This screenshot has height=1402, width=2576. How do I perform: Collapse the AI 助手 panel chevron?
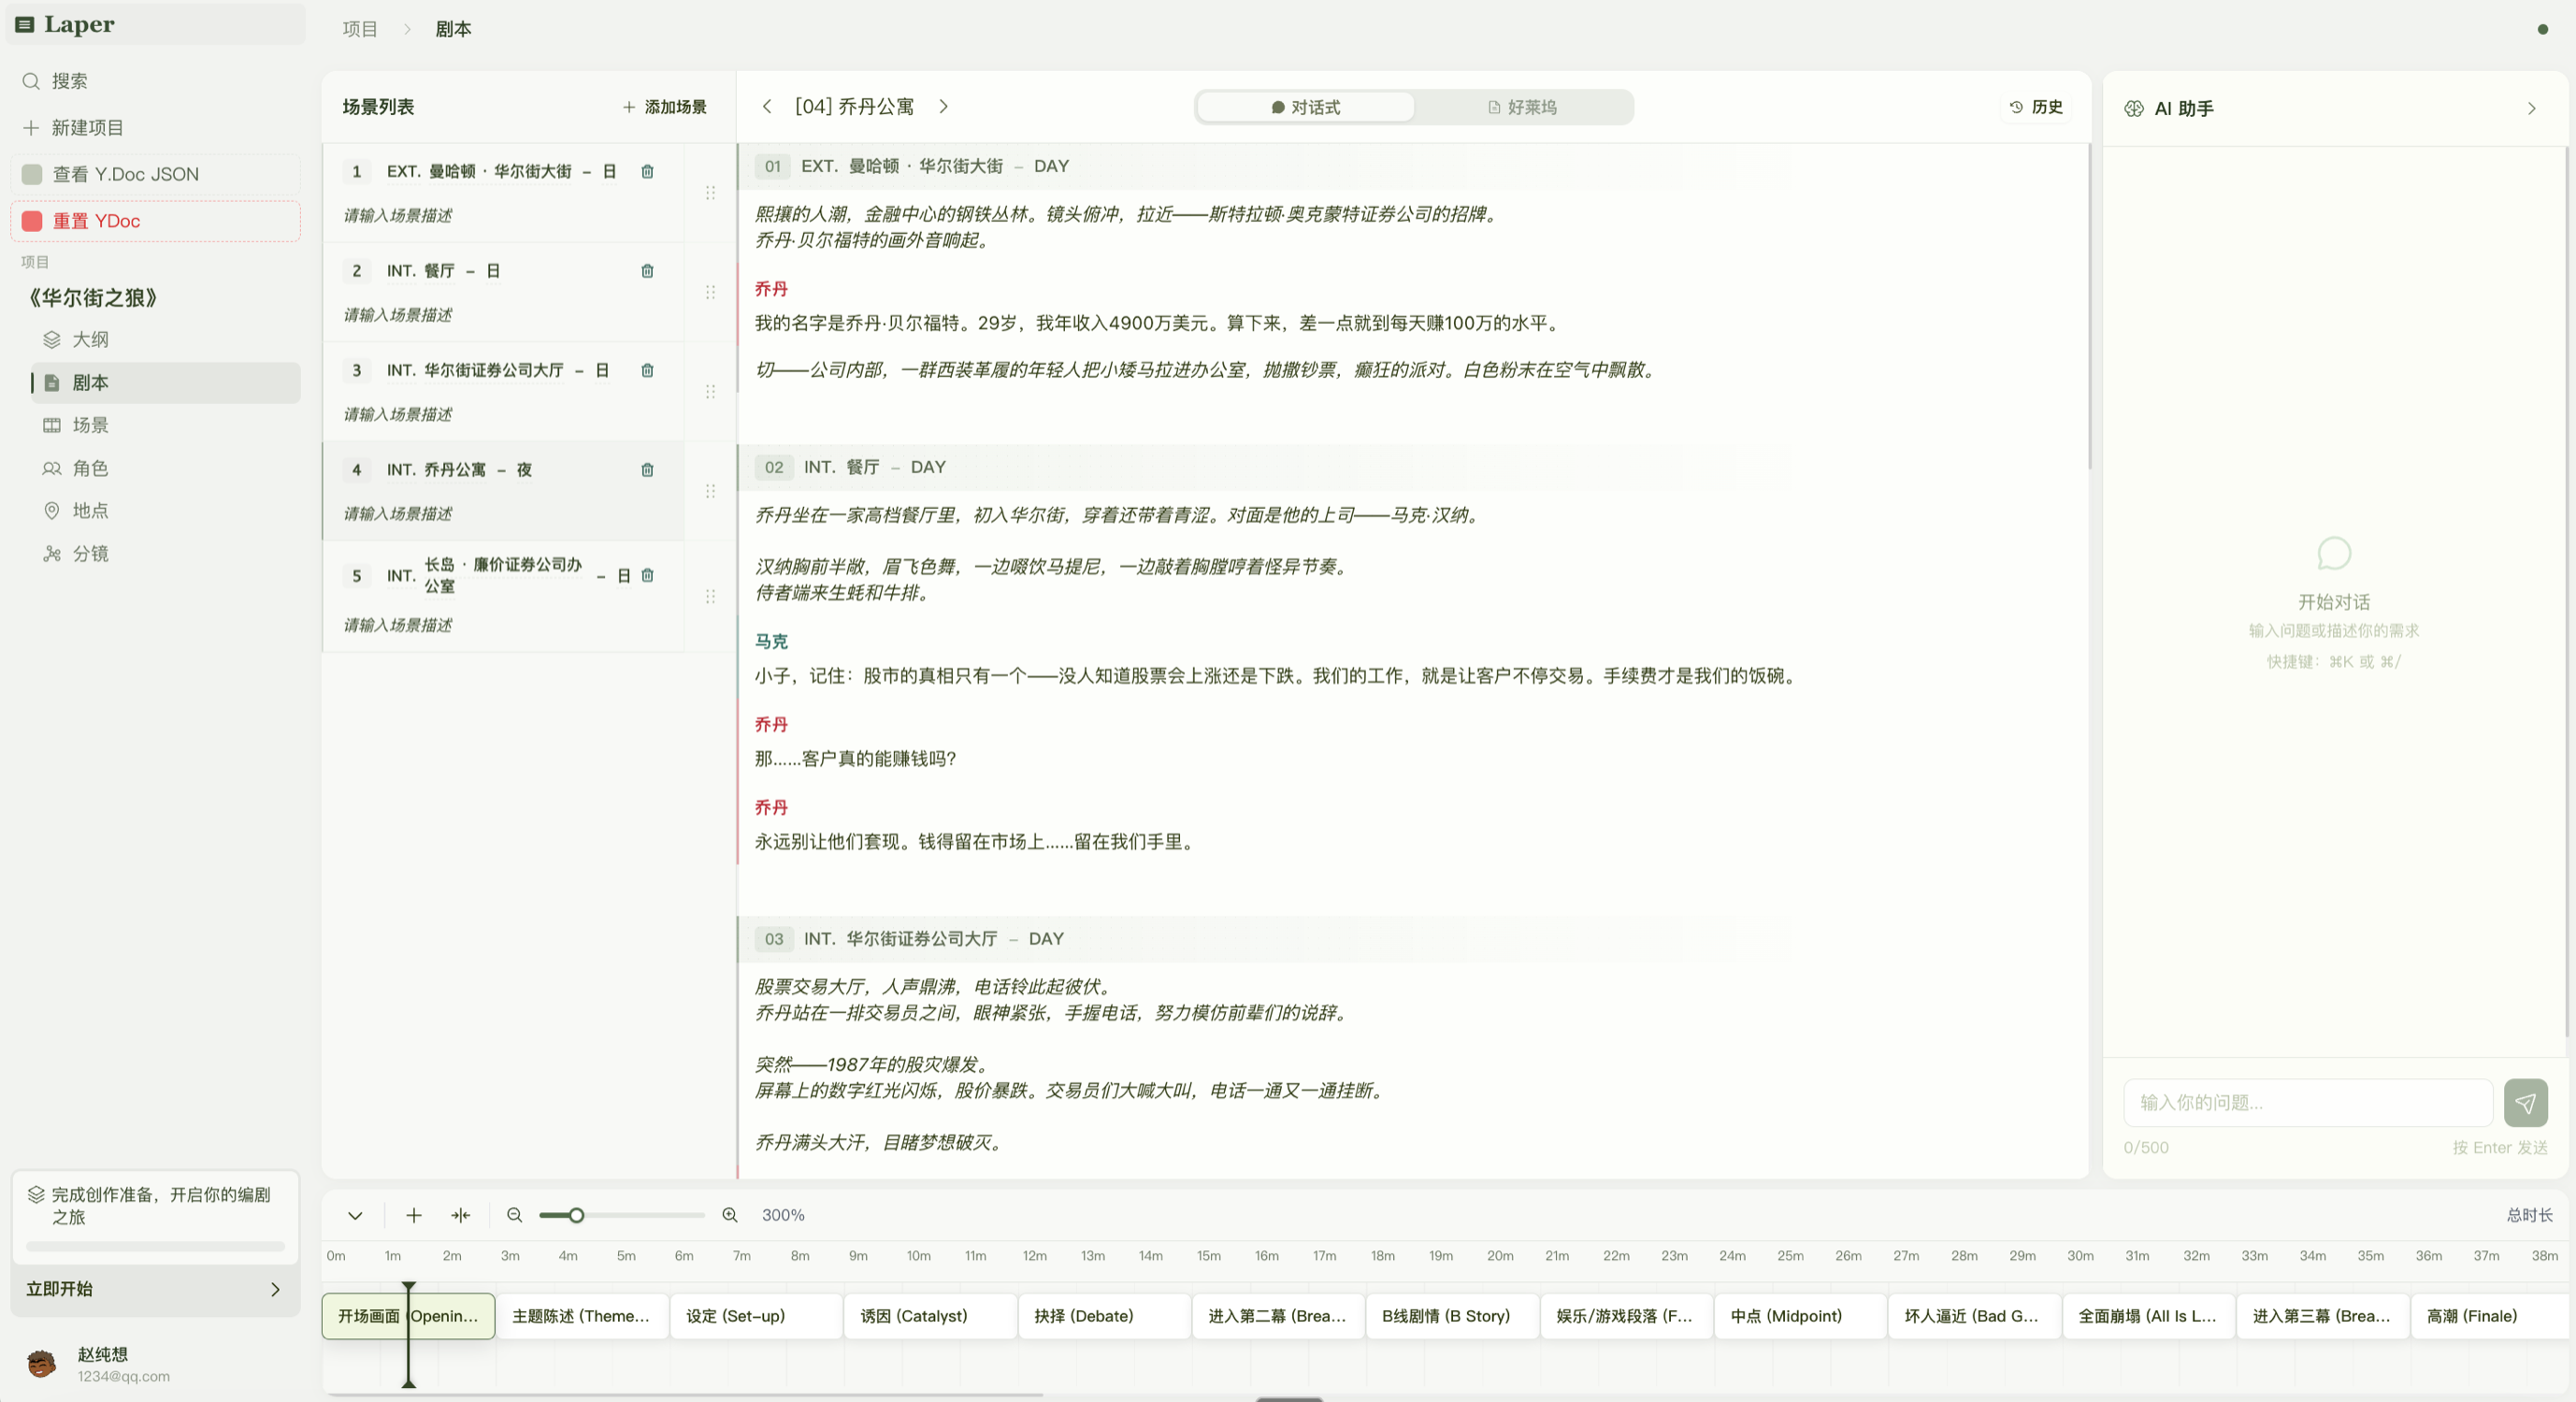tap(2531, 108)
